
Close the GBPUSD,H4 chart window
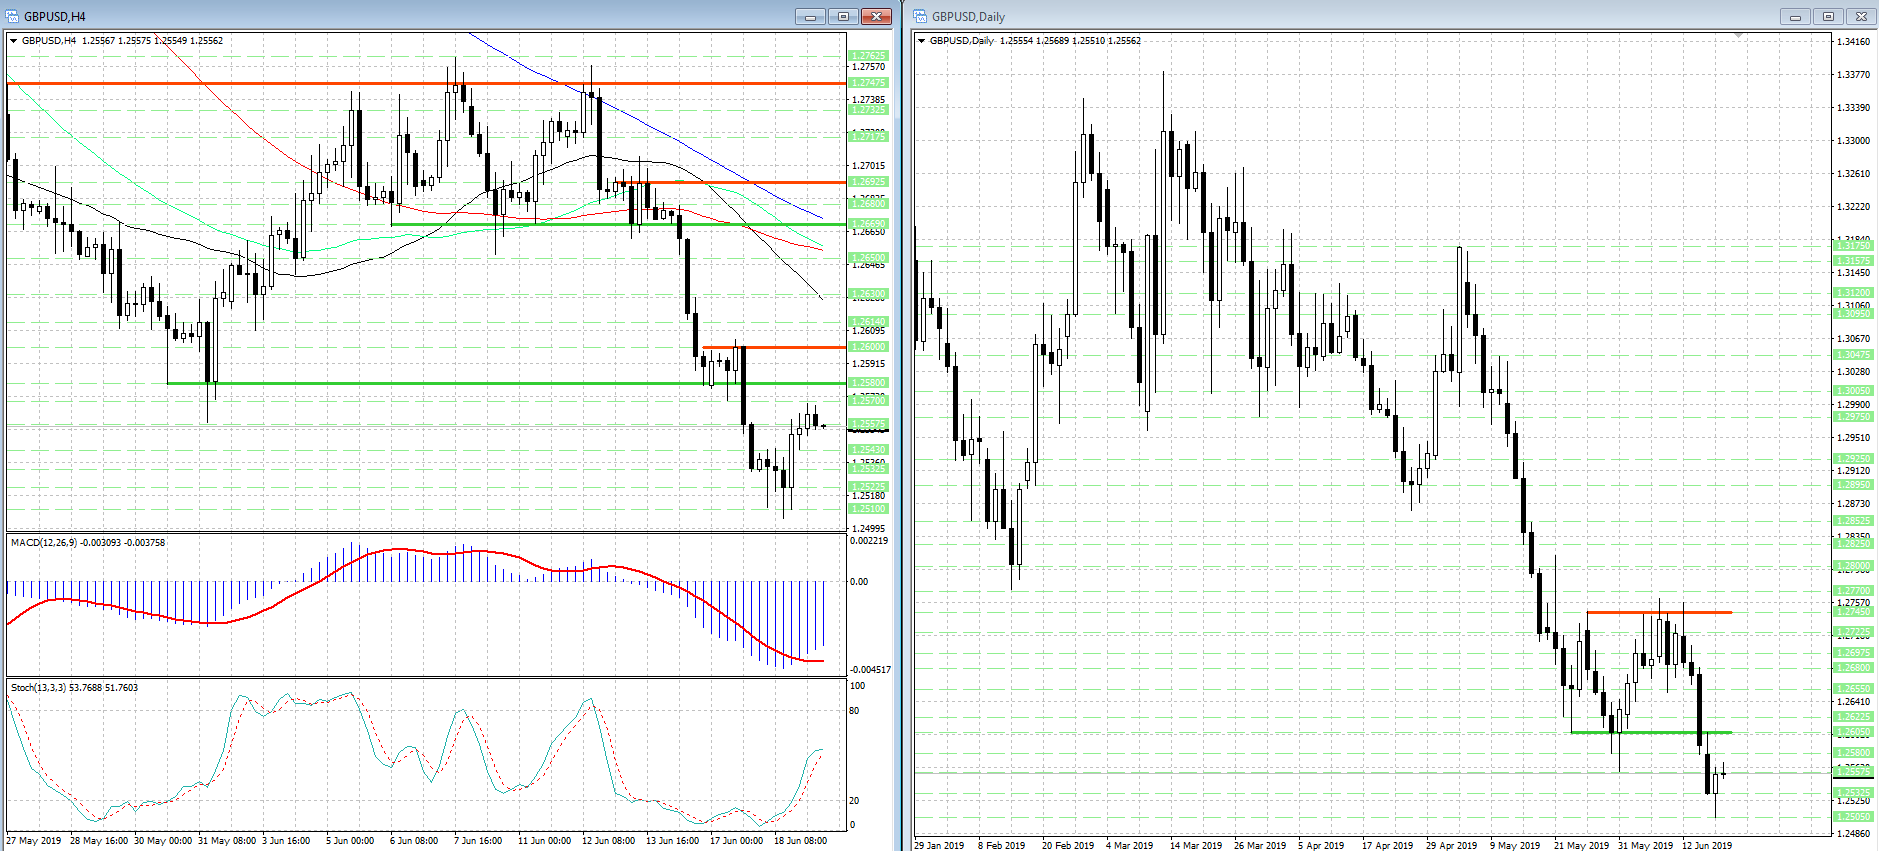pyautogui.click(x=877, y=16)
